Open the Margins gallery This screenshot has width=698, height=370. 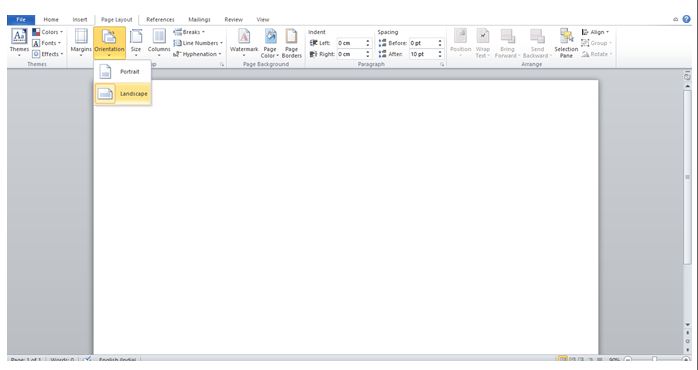point(81,43)
